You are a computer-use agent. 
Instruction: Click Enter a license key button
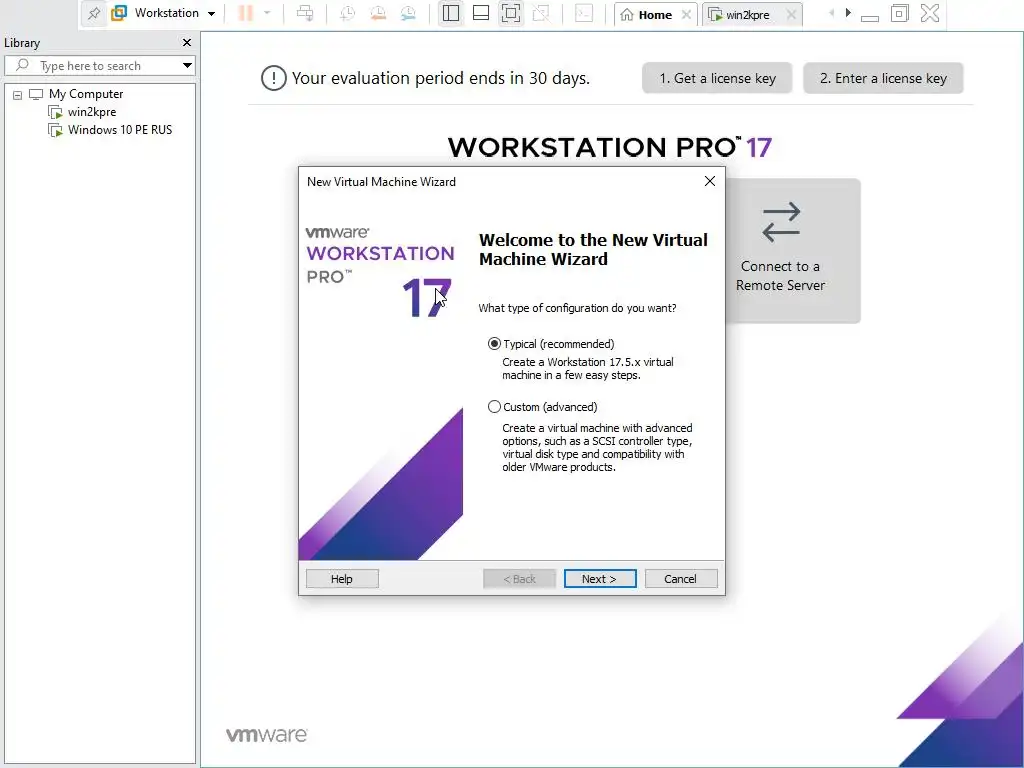[883, 78]
